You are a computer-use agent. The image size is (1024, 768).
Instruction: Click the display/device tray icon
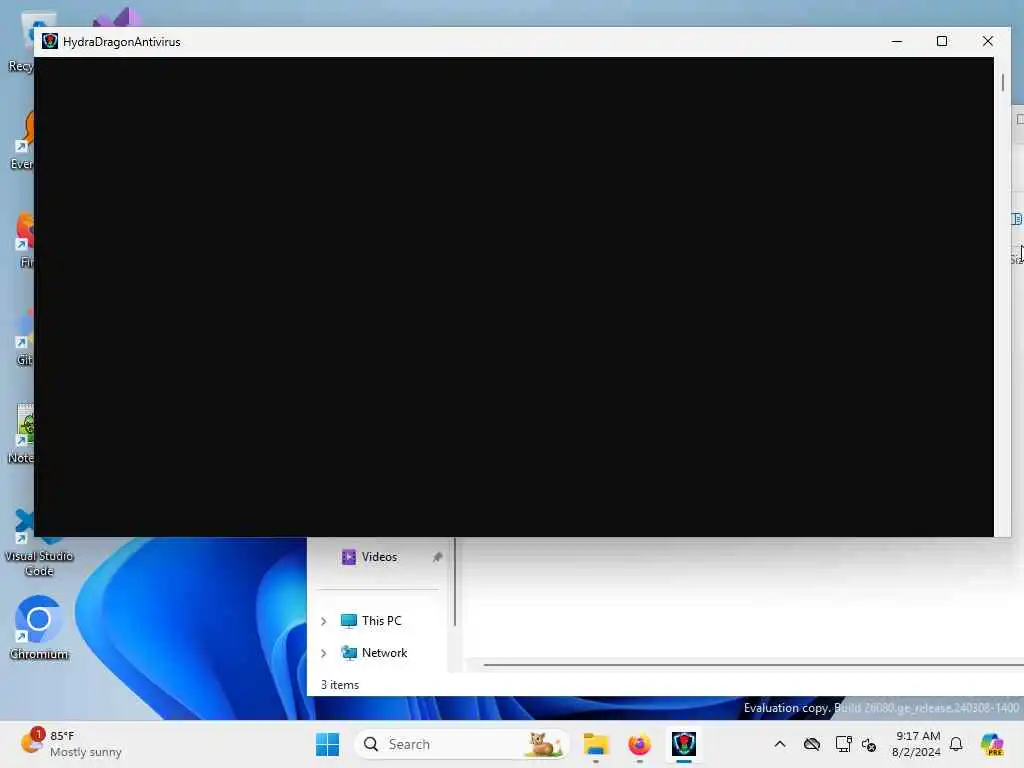click(843, 744)
